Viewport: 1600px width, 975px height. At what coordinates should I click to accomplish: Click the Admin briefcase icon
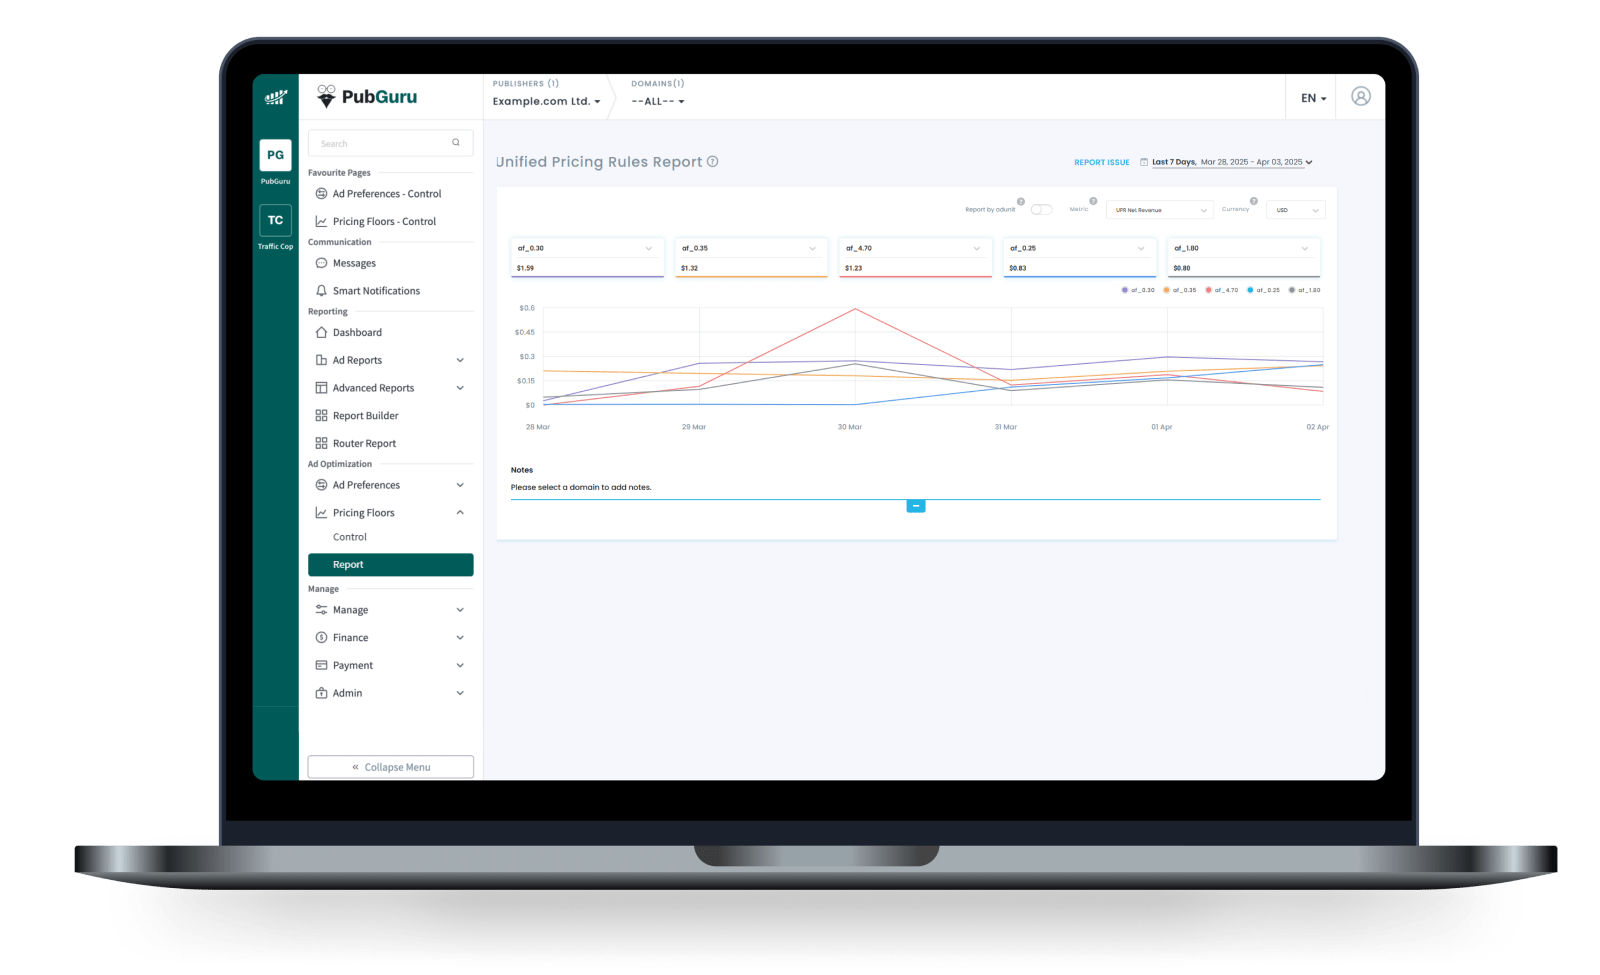click(x=321, y=693)
